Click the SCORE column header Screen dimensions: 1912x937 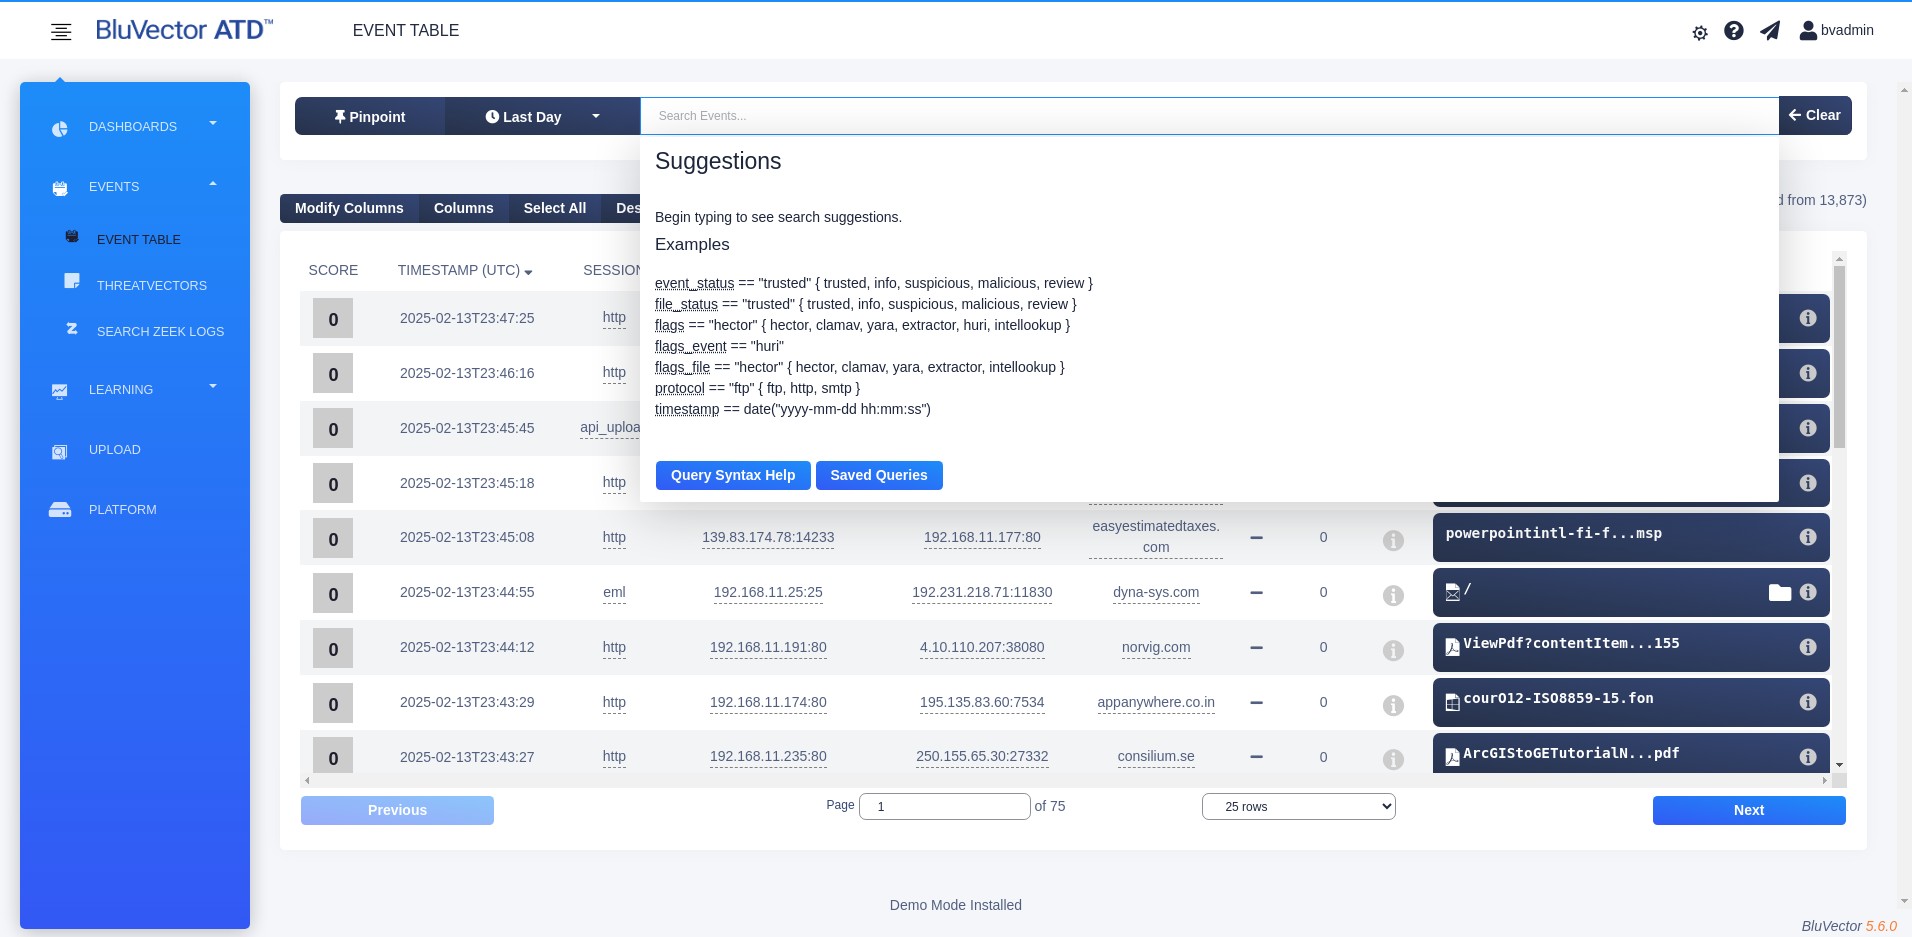pos(333,271)
